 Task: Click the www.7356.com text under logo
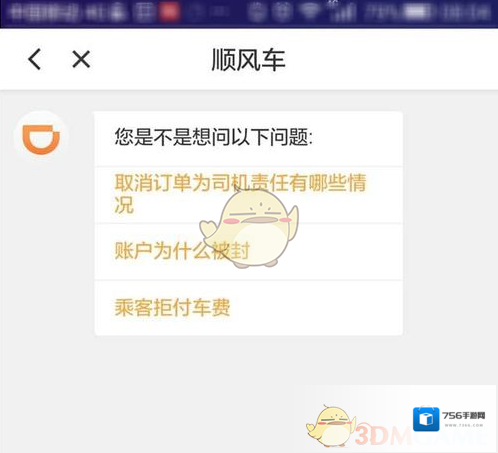pos(464,425)
